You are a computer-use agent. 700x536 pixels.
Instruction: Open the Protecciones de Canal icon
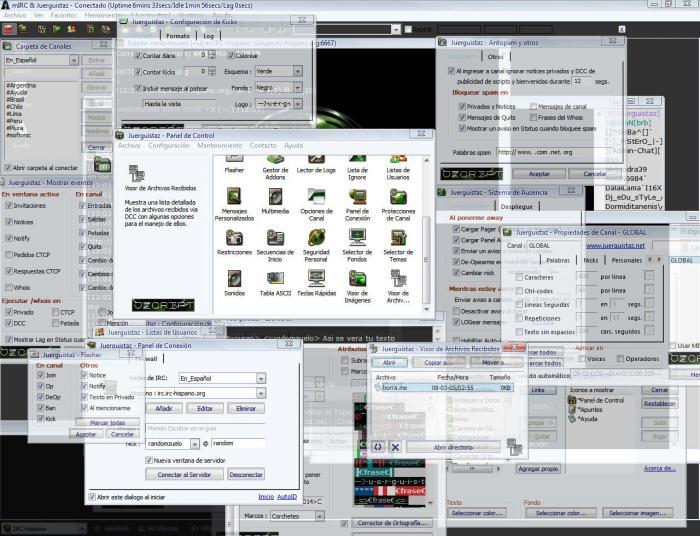point(398,204)
